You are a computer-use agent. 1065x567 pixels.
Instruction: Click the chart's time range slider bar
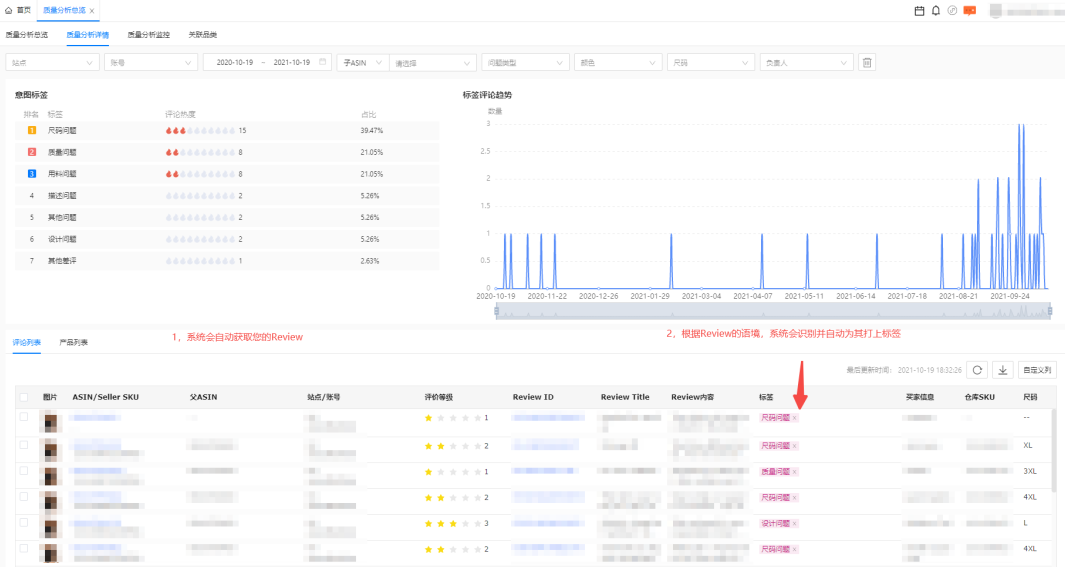tap(773, 312)
